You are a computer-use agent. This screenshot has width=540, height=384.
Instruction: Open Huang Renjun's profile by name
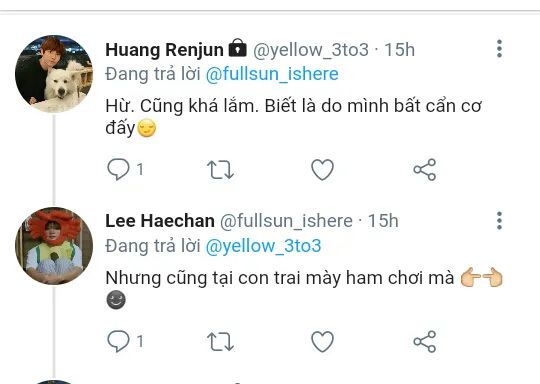164,50
